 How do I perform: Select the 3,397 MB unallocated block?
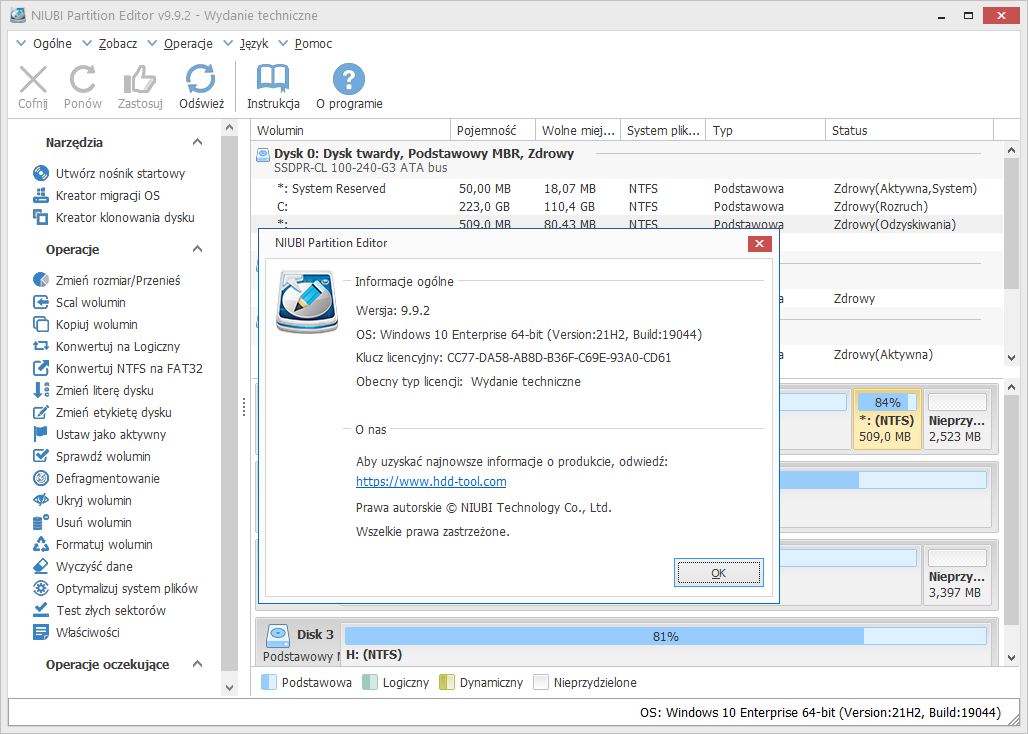[x=957, y=576]
